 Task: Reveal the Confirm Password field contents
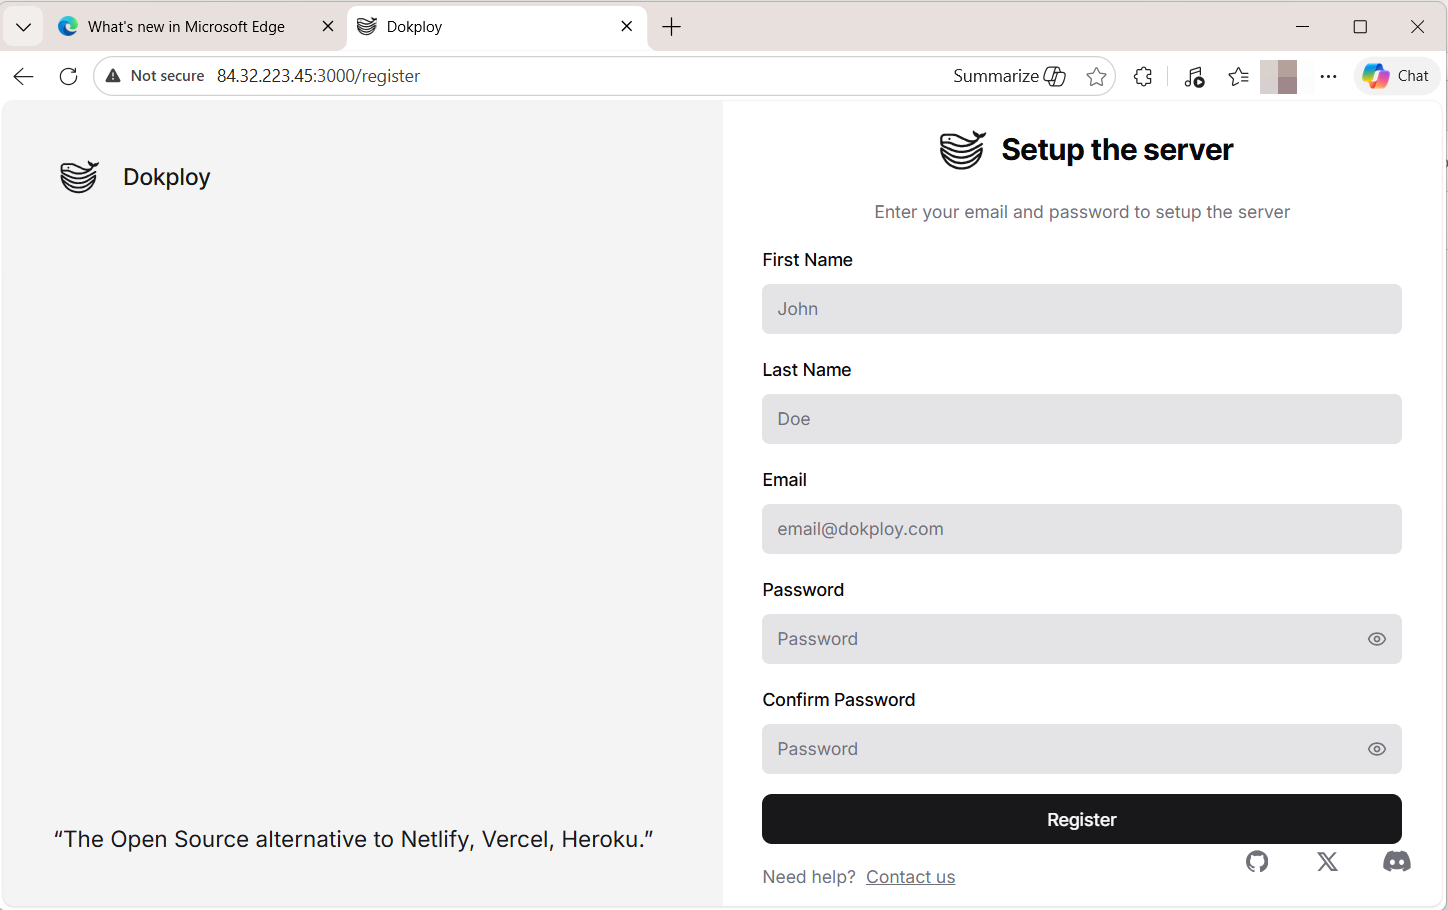click(1376, 748)
